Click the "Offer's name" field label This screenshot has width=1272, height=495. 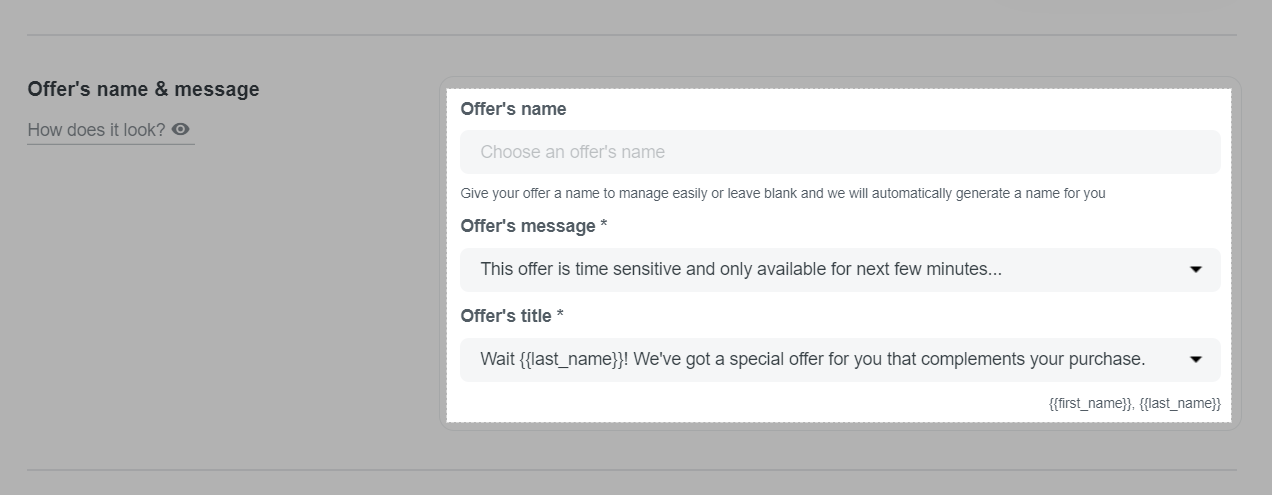[x=513, y=109]
